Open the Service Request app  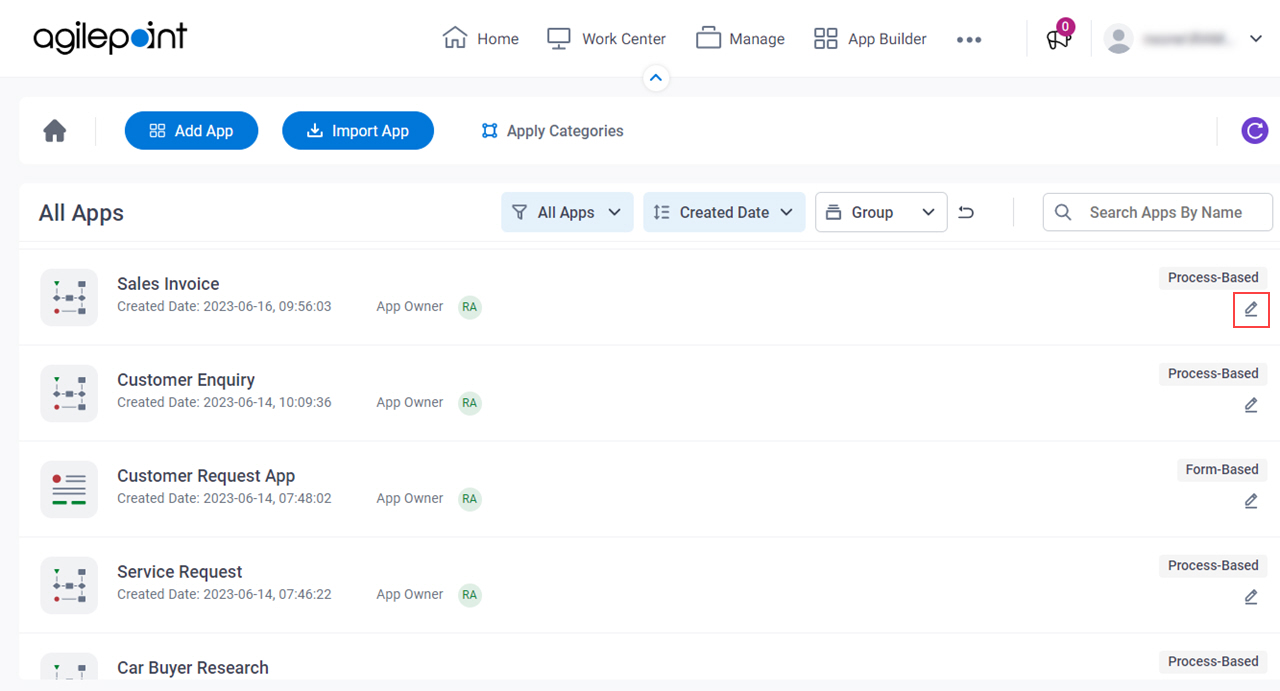click(x=180, y=572)
